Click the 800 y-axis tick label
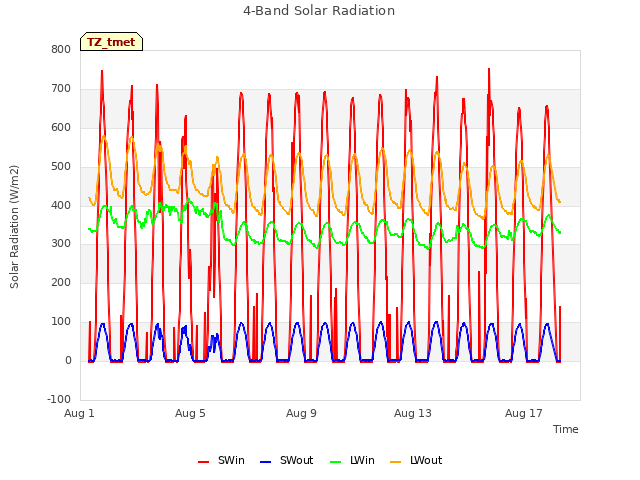Viewport: 640px width, 480px height. (x=61, y=49)
